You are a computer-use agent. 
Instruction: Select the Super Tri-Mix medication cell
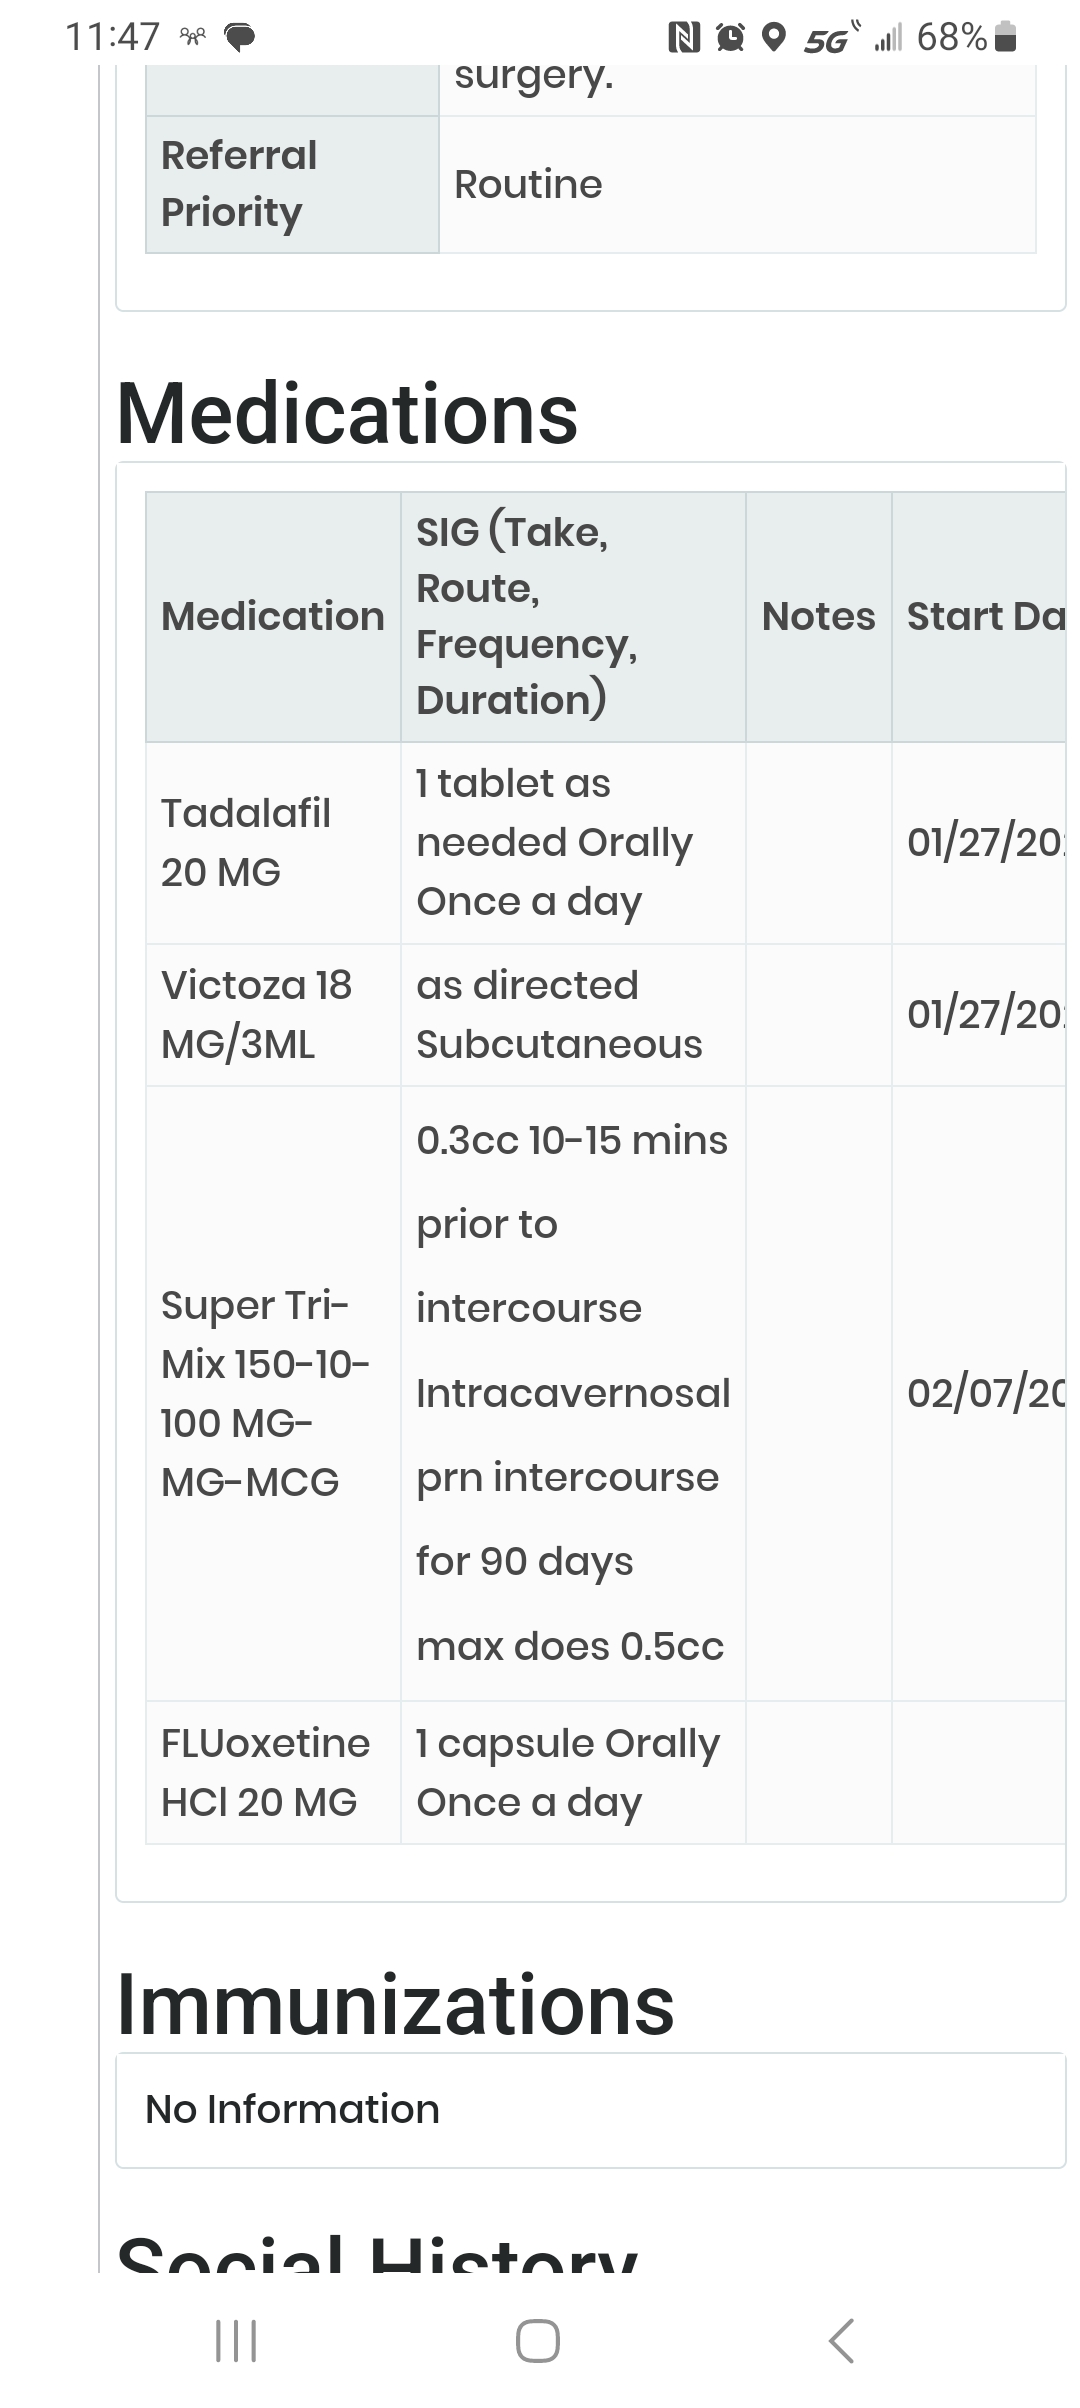click(273, 1393)
